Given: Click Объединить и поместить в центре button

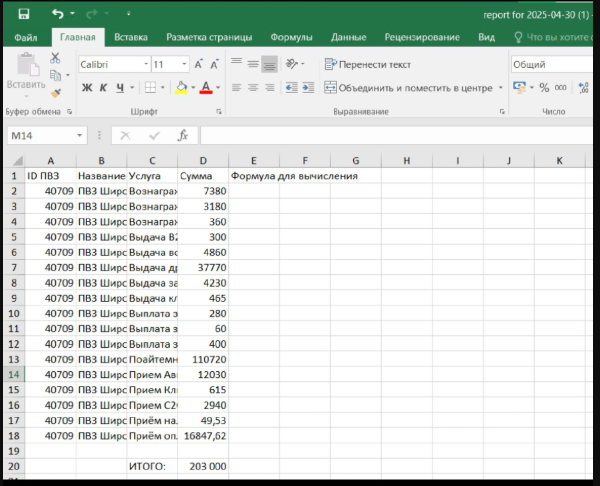Looking at the screenshot, I should (x=408, y=88).
